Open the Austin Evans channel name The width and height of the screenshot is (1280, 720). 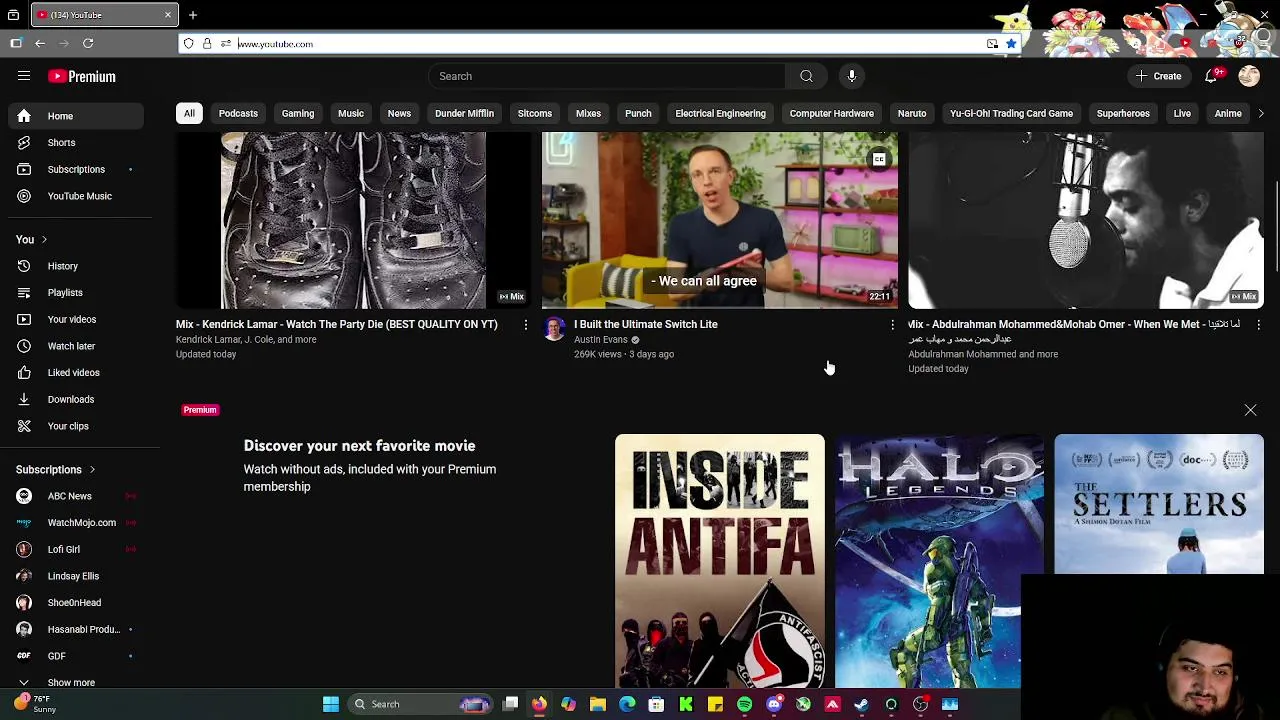(601, 340)
